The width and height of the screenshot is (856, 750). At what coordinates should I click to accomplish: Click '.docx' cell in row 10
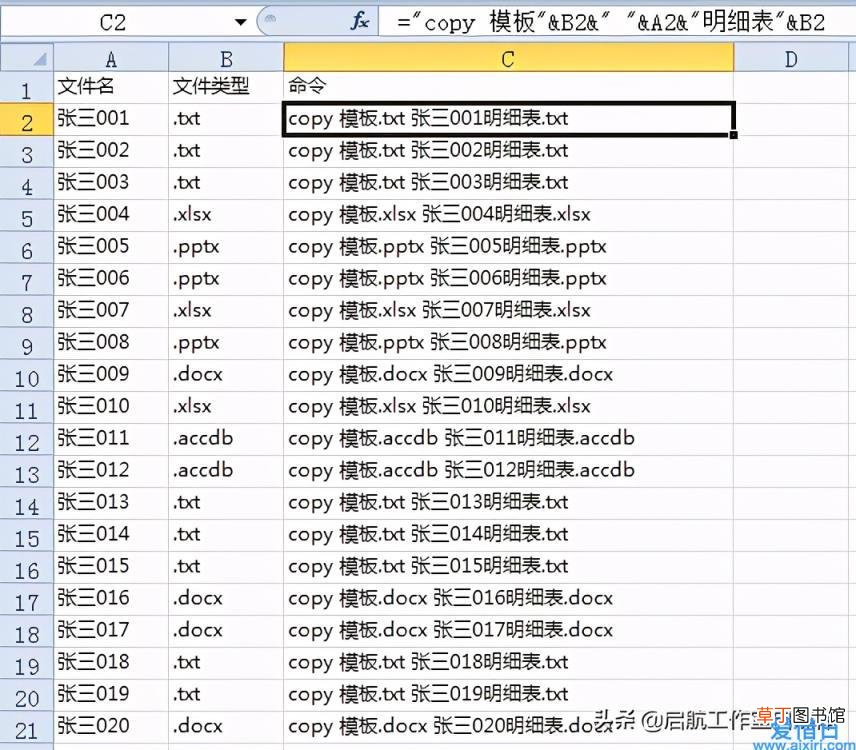[226, 375]
